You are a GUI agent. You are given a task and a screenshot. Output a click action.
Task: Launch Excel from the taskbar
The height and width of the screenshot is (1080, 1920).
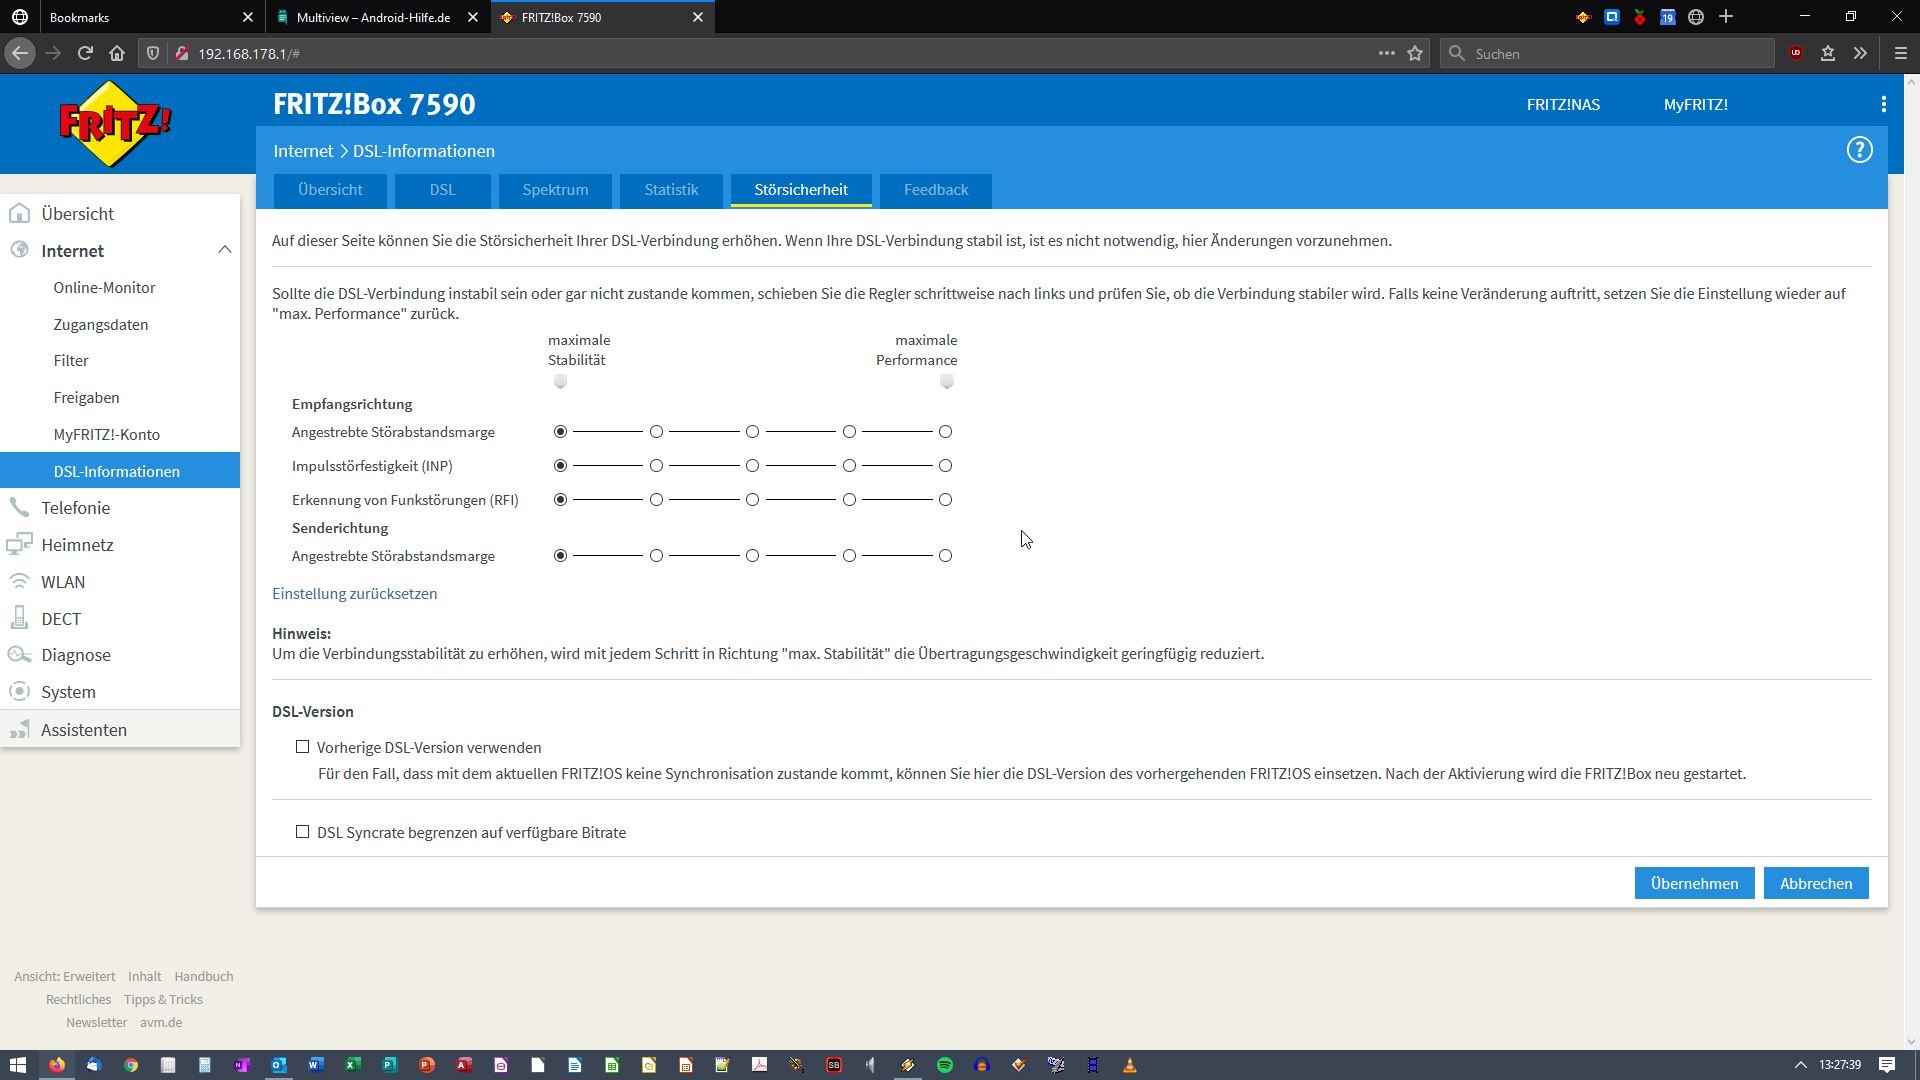pyautogui.click(x=353, y=1065)
